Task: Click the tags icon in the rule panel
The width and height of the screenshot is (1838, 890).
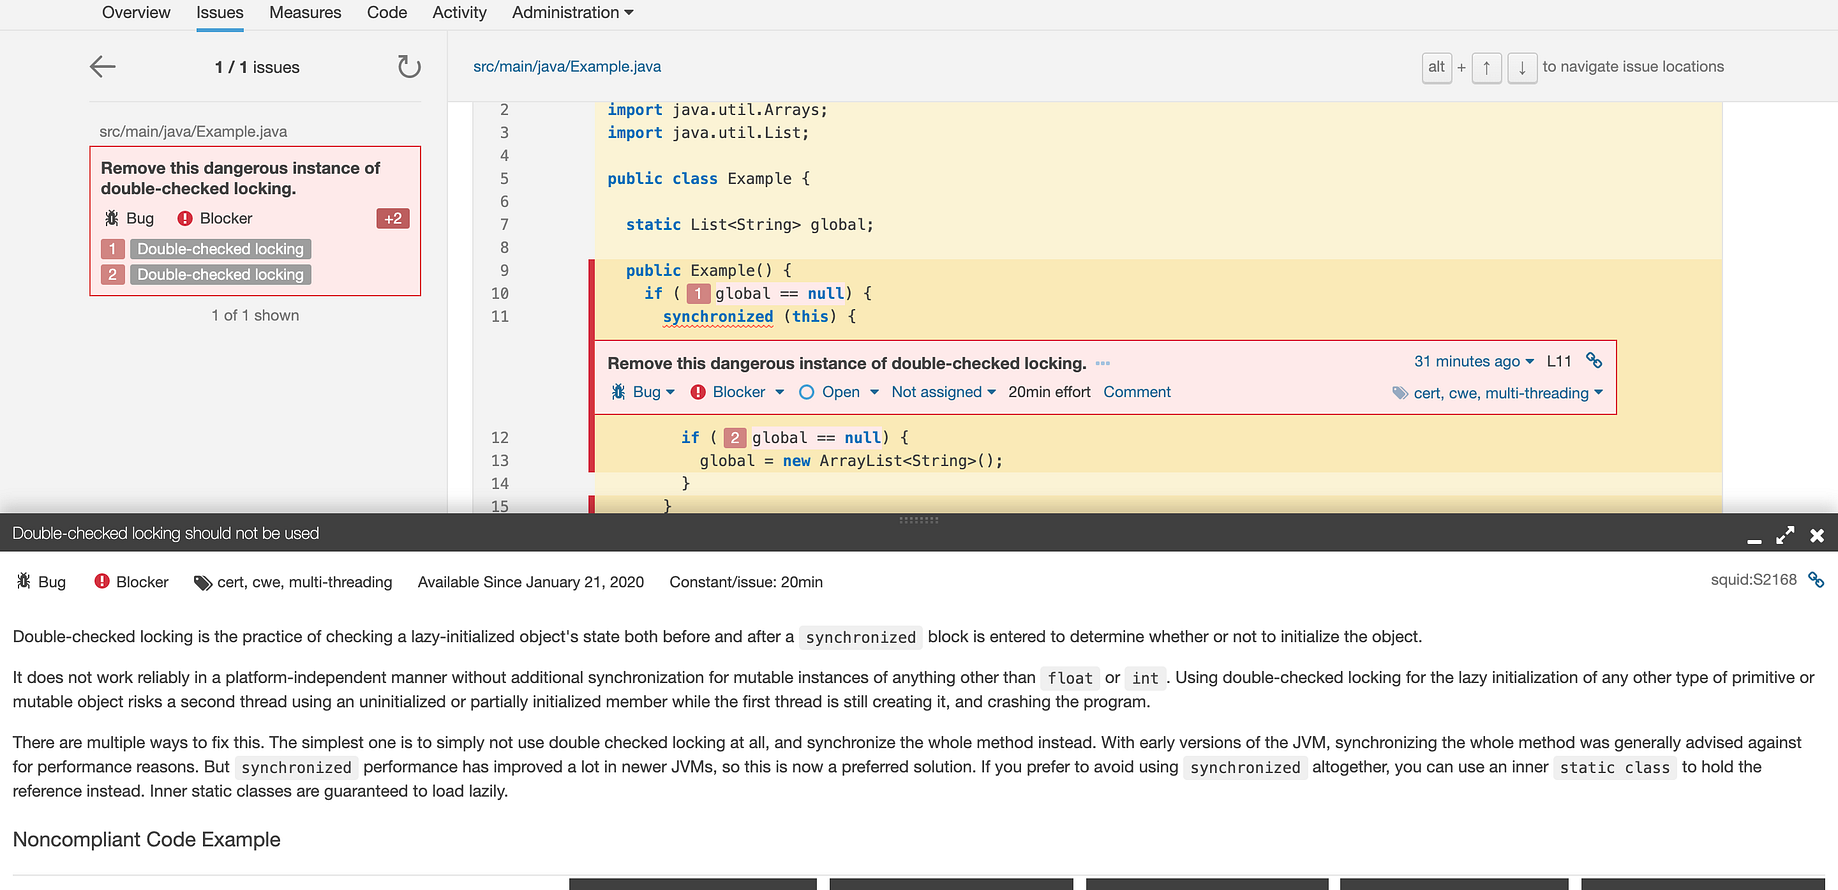Action: pos(203,582)
